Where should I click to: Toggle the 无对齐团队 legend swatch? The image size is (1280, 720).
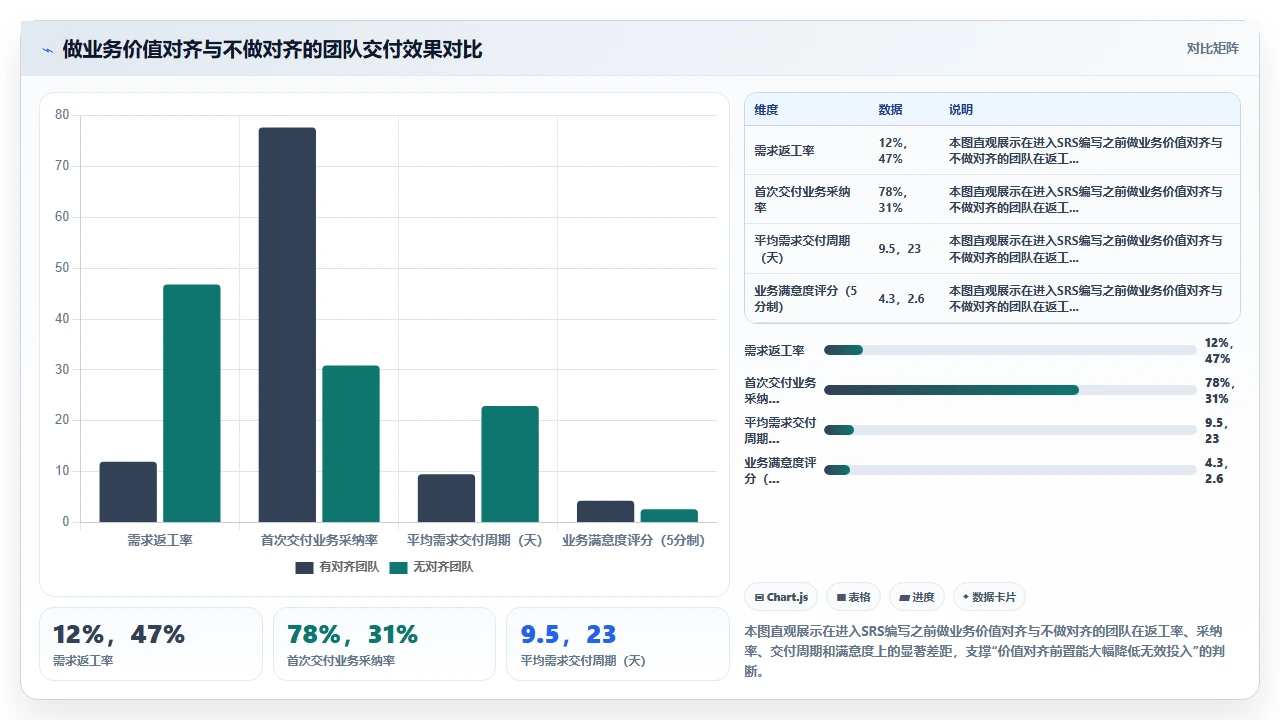point(398,567)
